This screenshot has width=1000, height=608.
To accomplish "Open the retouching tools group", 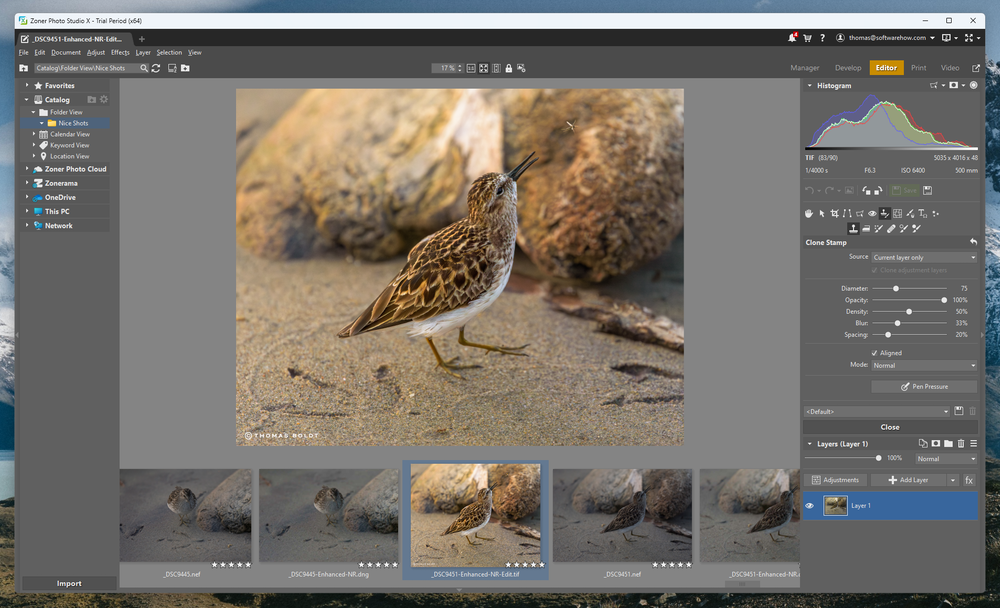I will click(885, 214).
